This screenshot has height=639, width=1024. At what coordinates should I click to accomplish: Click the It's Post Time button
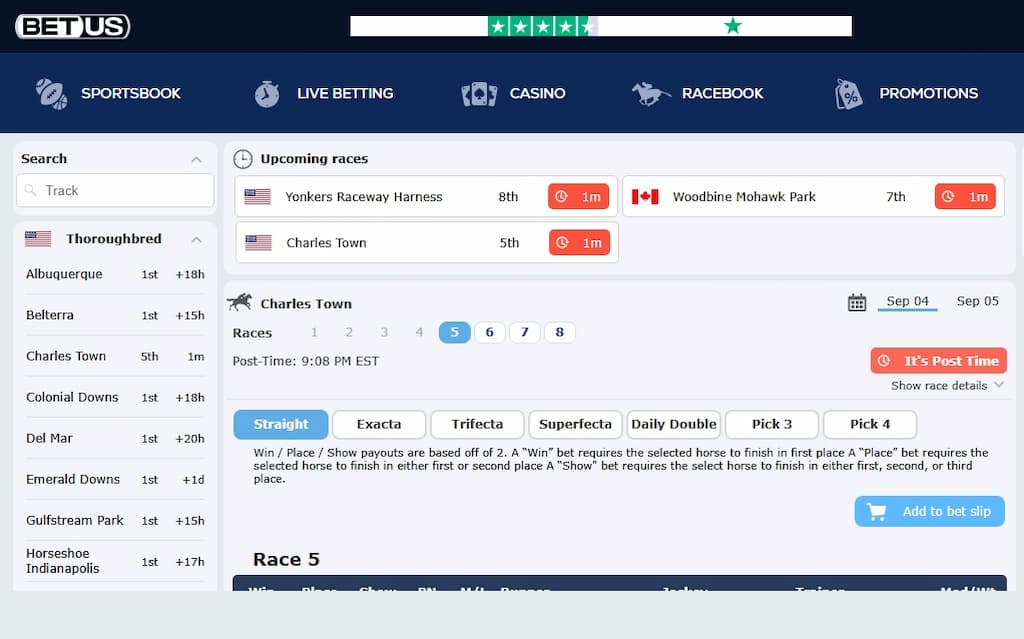[x=937, y=360]
